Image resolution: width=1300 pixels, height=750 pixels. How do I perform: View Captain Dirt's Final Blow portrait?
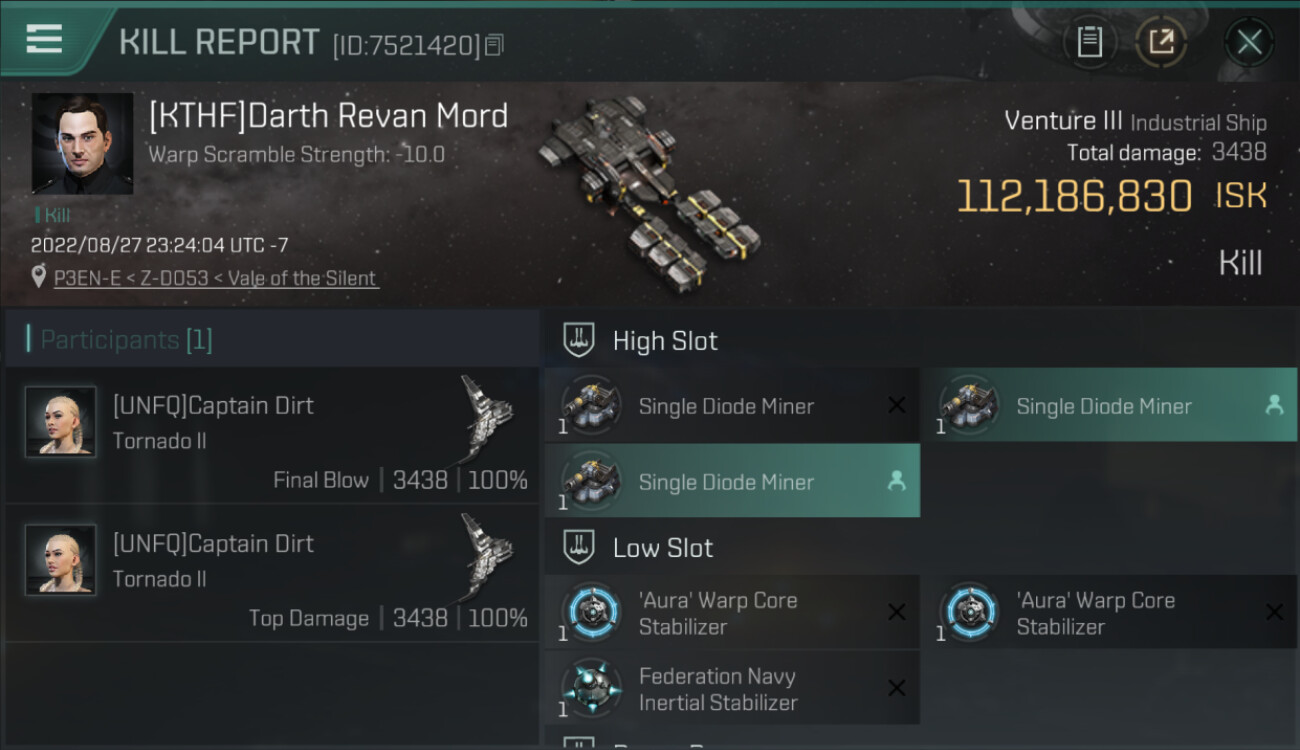pyautogui.click(x=61, y=422)
